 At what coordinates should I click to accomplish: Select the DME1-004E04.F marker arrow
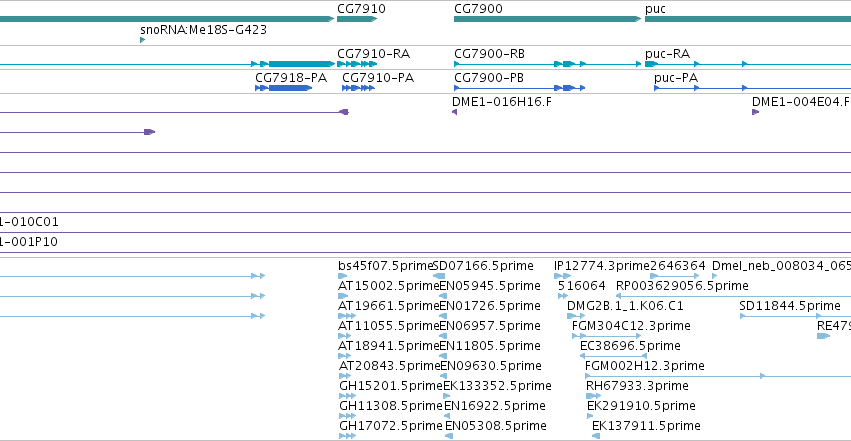pyautogui.click(x=755, y=112)
